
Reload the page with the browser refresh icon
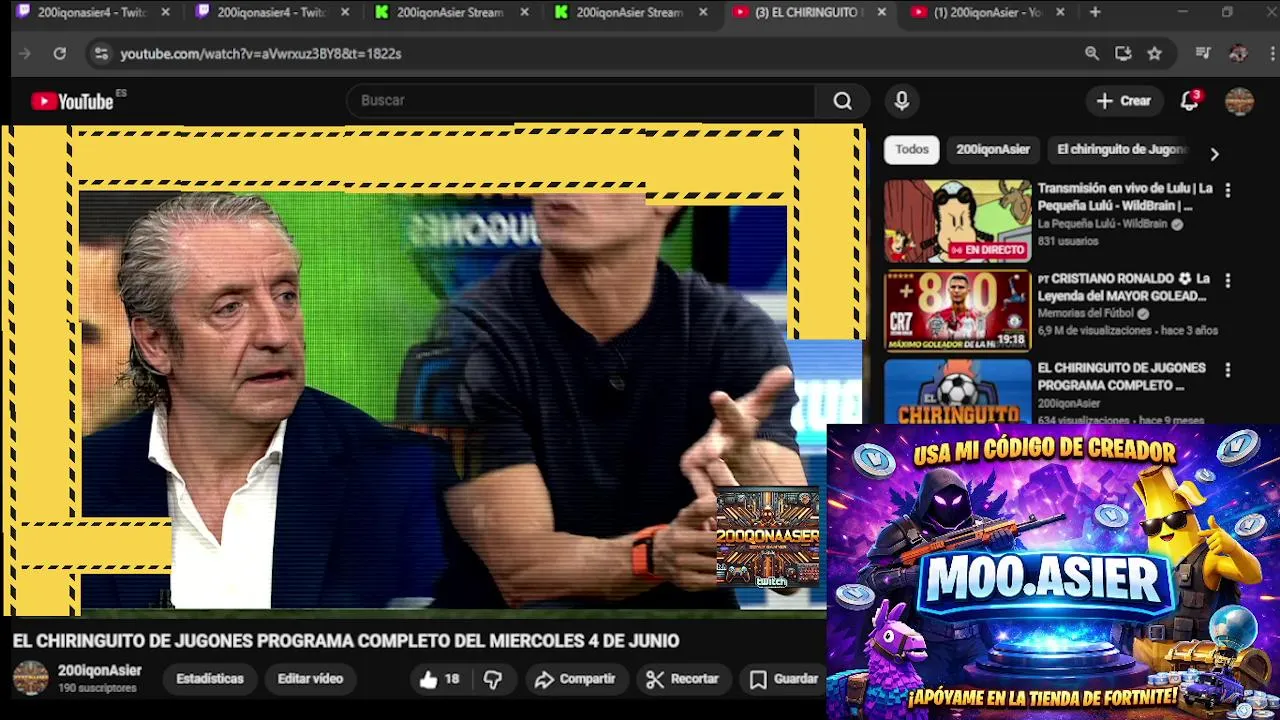click(60, 53)
